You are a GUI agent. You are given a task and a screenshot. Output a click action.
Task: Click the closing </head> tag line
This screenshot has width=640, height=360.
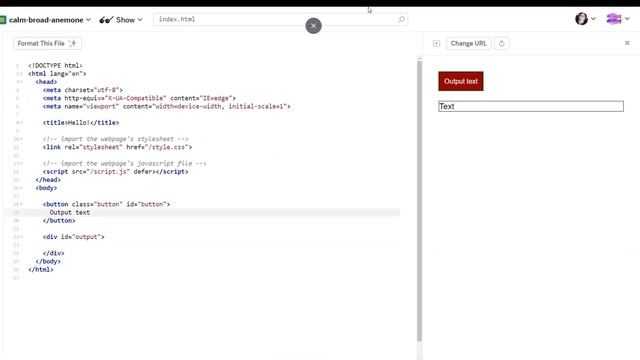tap(48, 180)
